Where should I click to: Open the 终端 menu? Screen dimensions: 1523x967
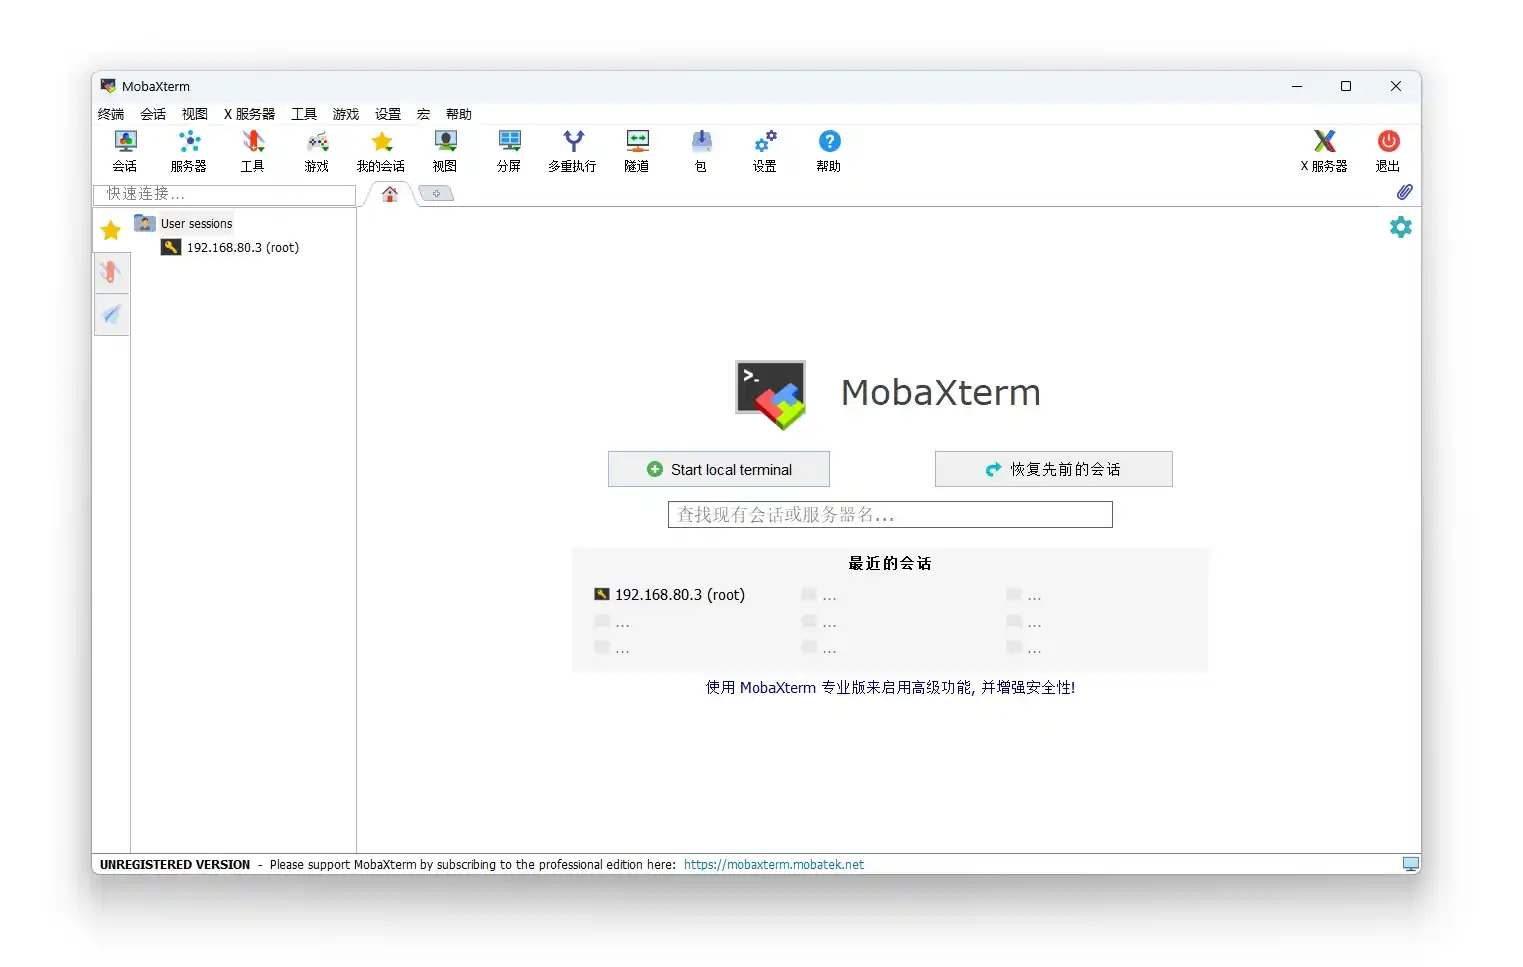tap(111, 114)
